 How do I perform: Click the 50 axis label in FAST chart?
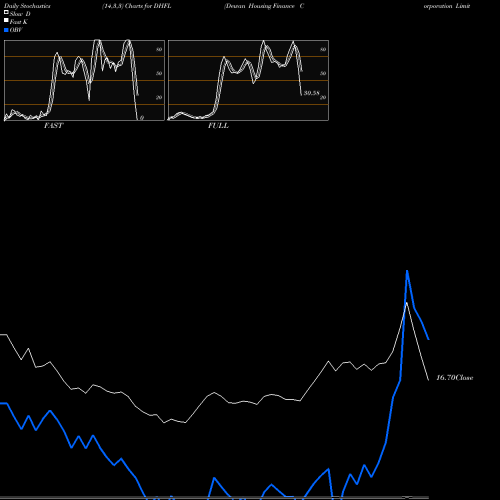pos(159,73)
